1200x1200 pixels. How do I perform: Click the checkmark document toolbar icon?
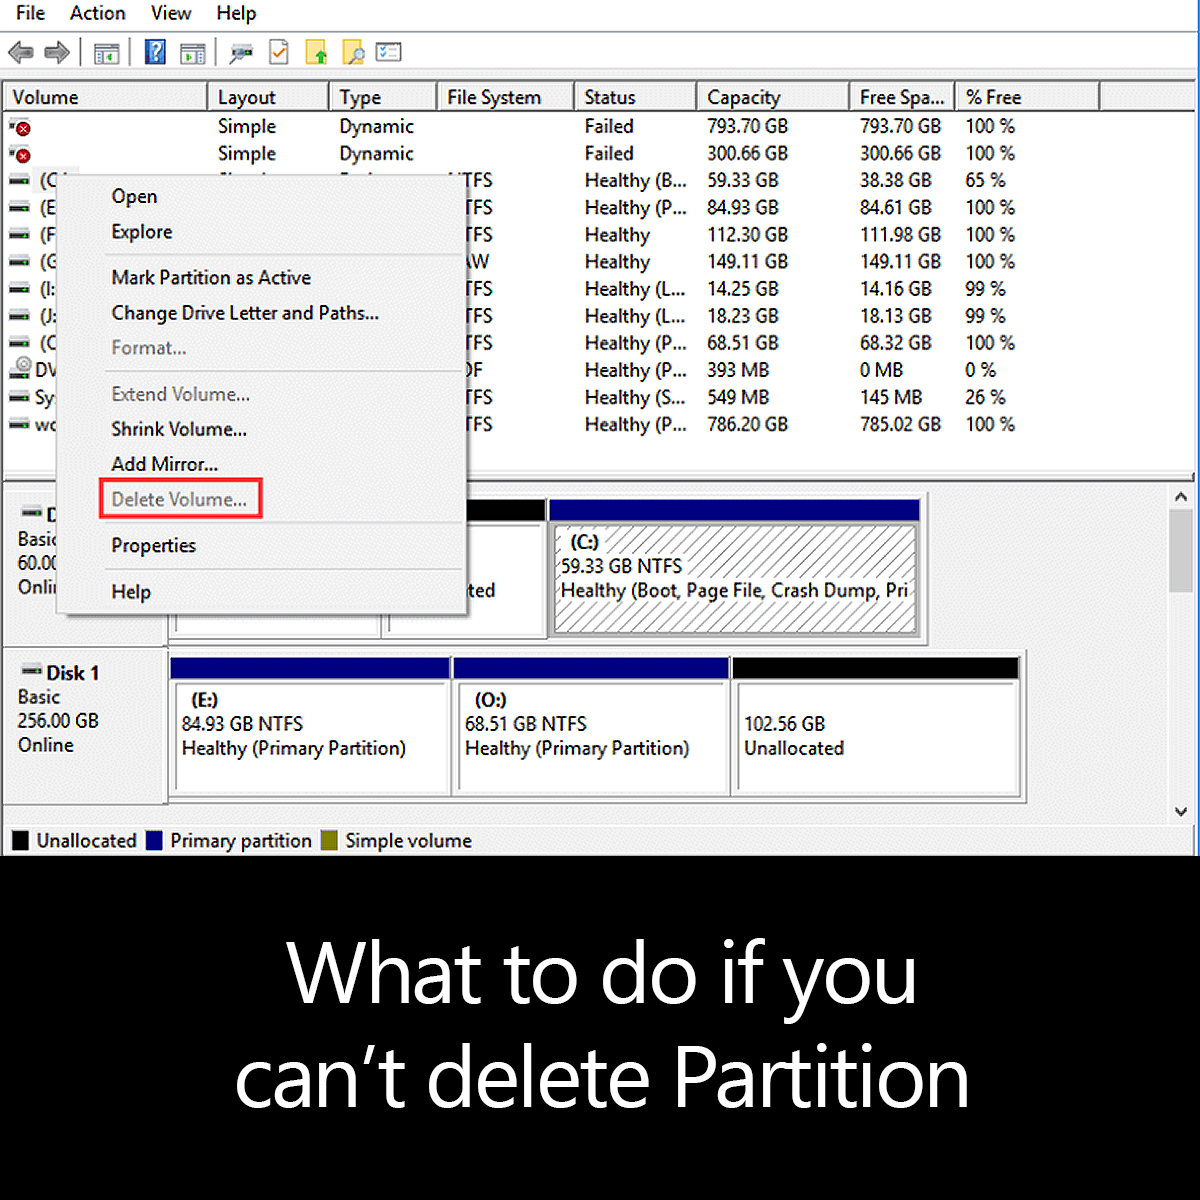pos(279,52)
